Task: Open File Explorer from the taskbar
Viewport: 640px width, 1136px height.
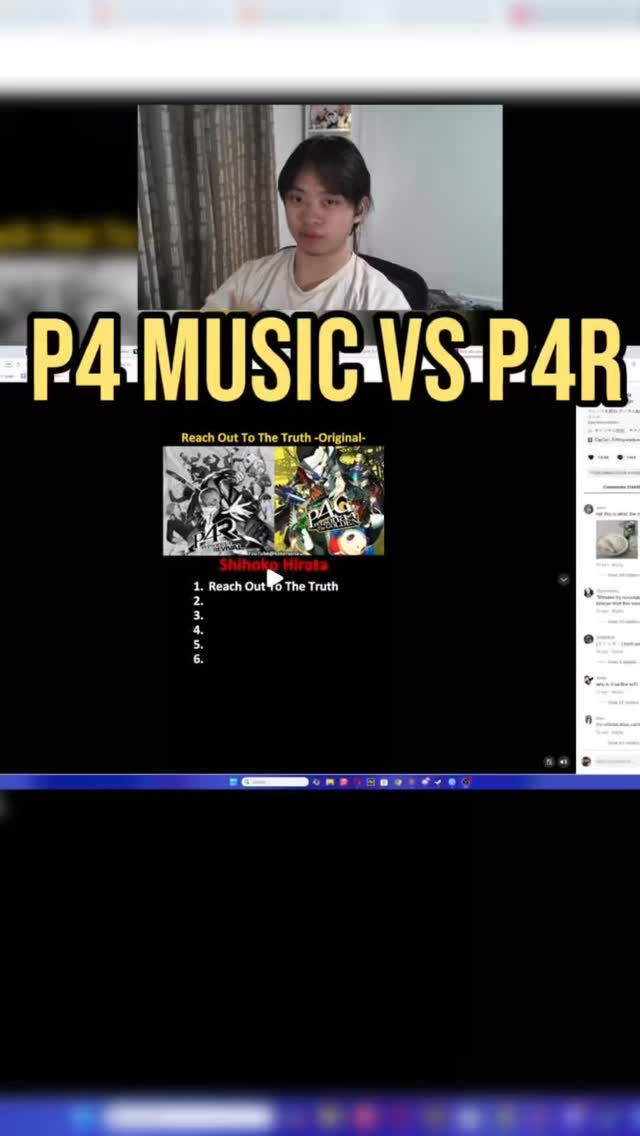Action: (x=330, y=782)
